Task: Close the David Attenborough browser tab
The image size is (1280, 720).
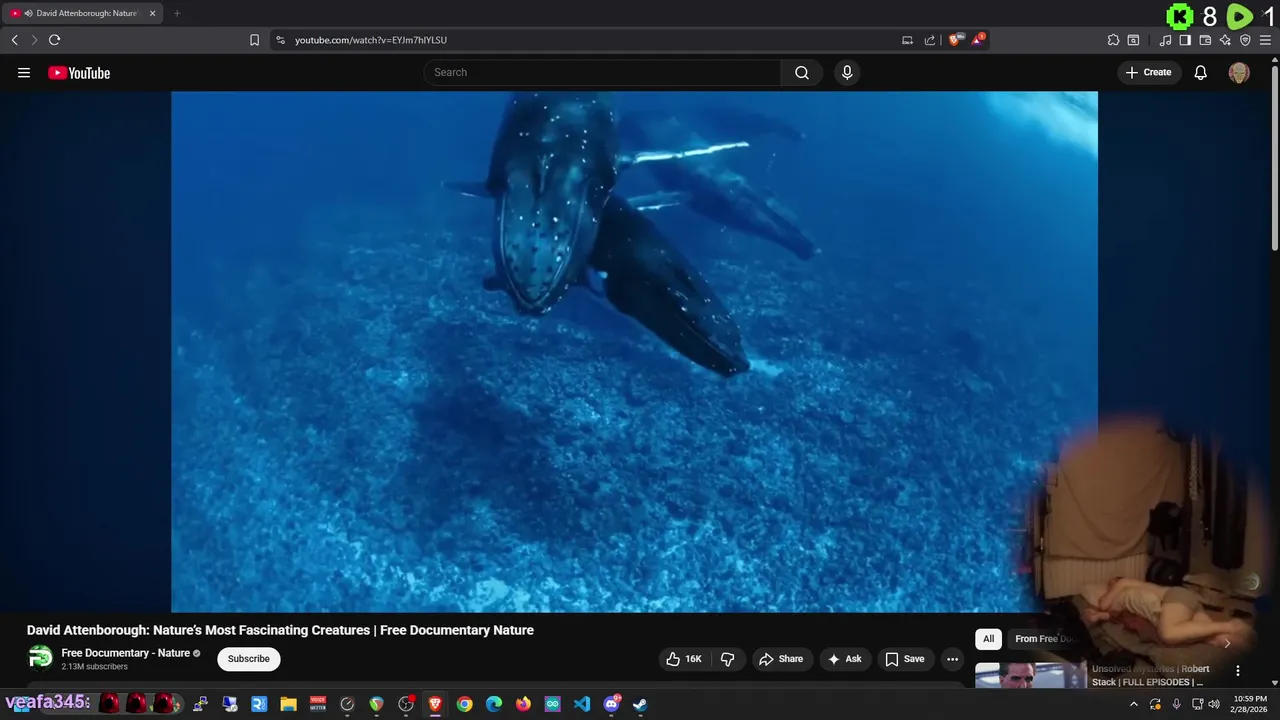Action: coord(152,13)
